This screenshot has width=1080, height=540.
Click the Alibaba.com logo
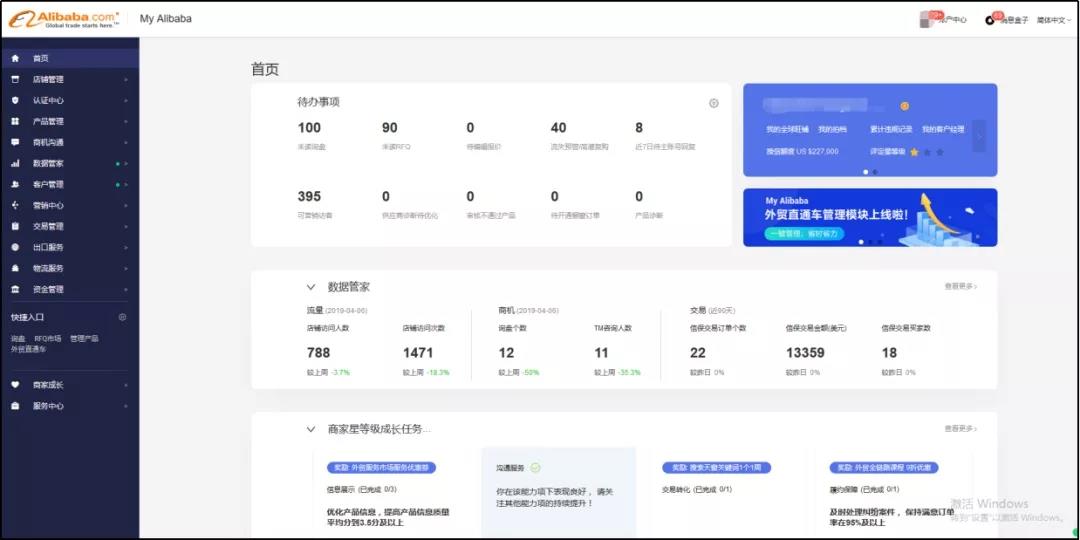64,19
